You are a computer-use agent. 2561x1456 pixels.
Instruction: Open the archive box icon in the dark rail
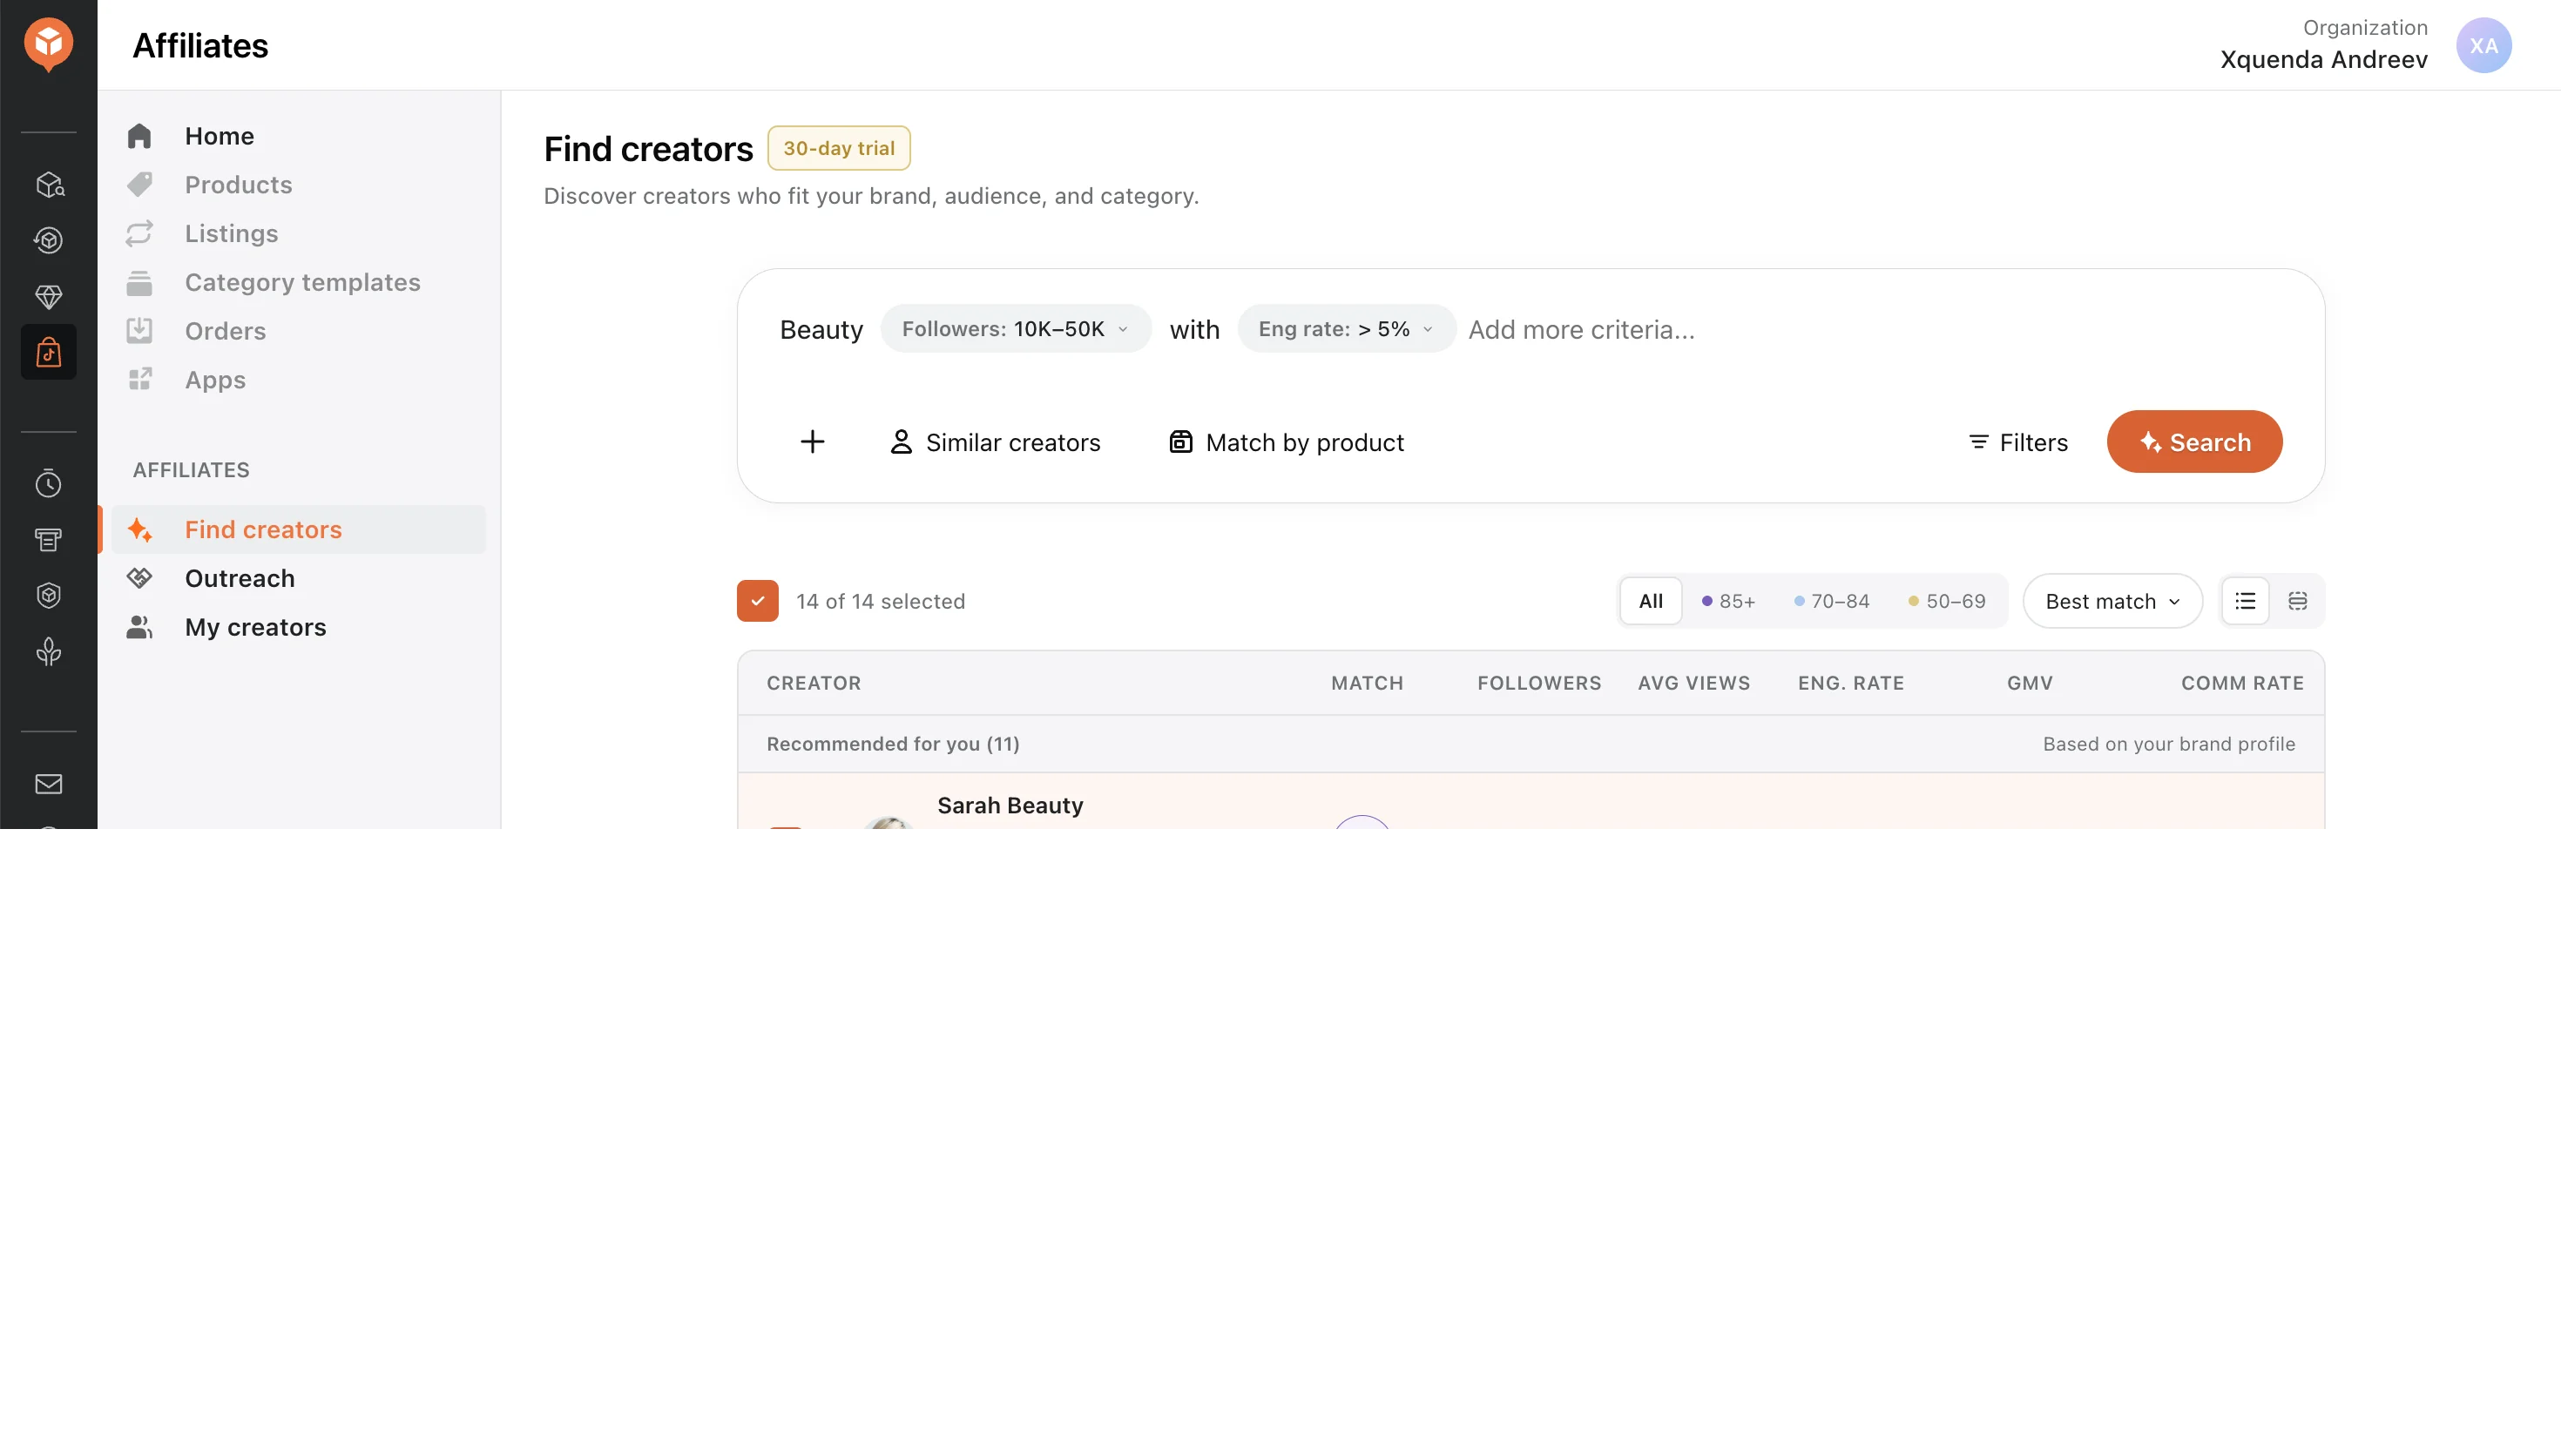click(49, 540)
